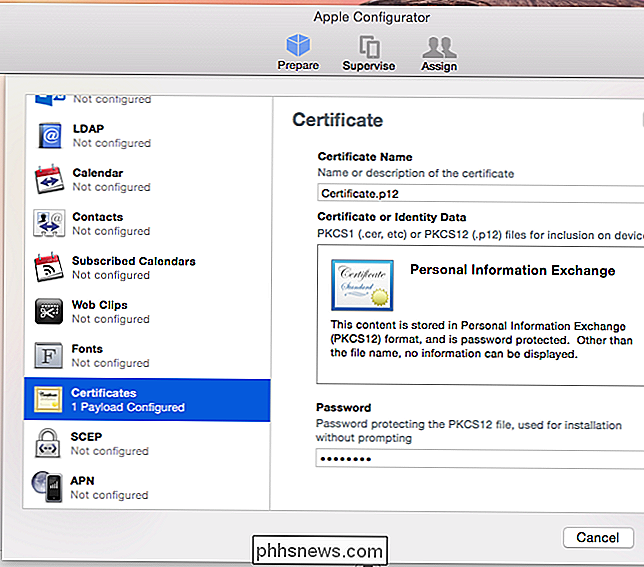Open the Prepare cube icon
644x567 pixels.
pos(298,45)
